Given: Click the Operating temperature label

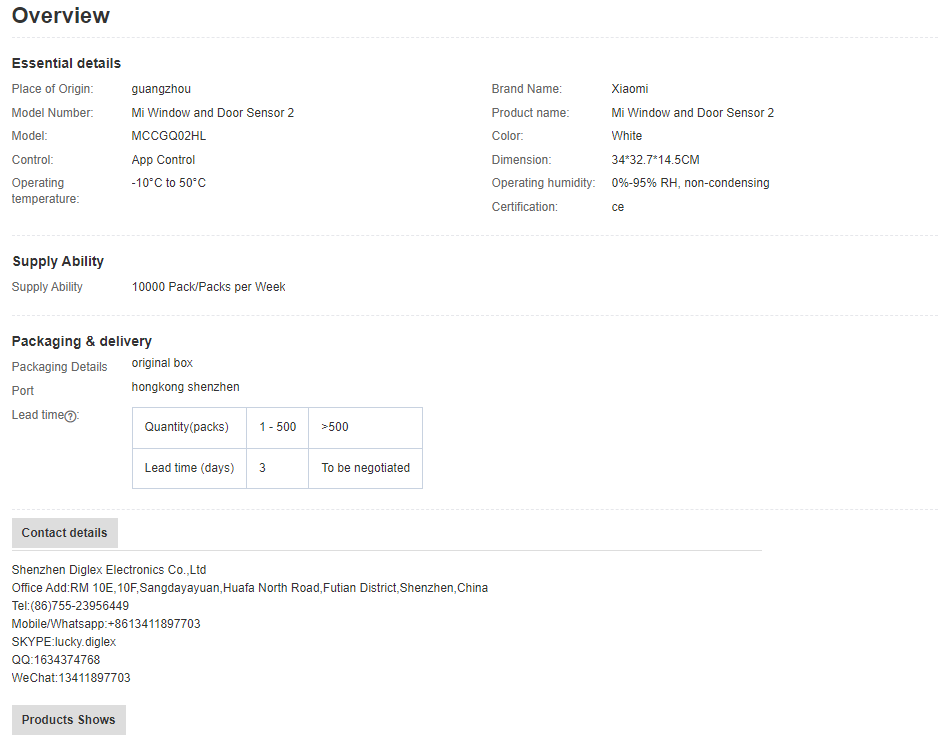Looking at the screenshot, I should [46, 191].
